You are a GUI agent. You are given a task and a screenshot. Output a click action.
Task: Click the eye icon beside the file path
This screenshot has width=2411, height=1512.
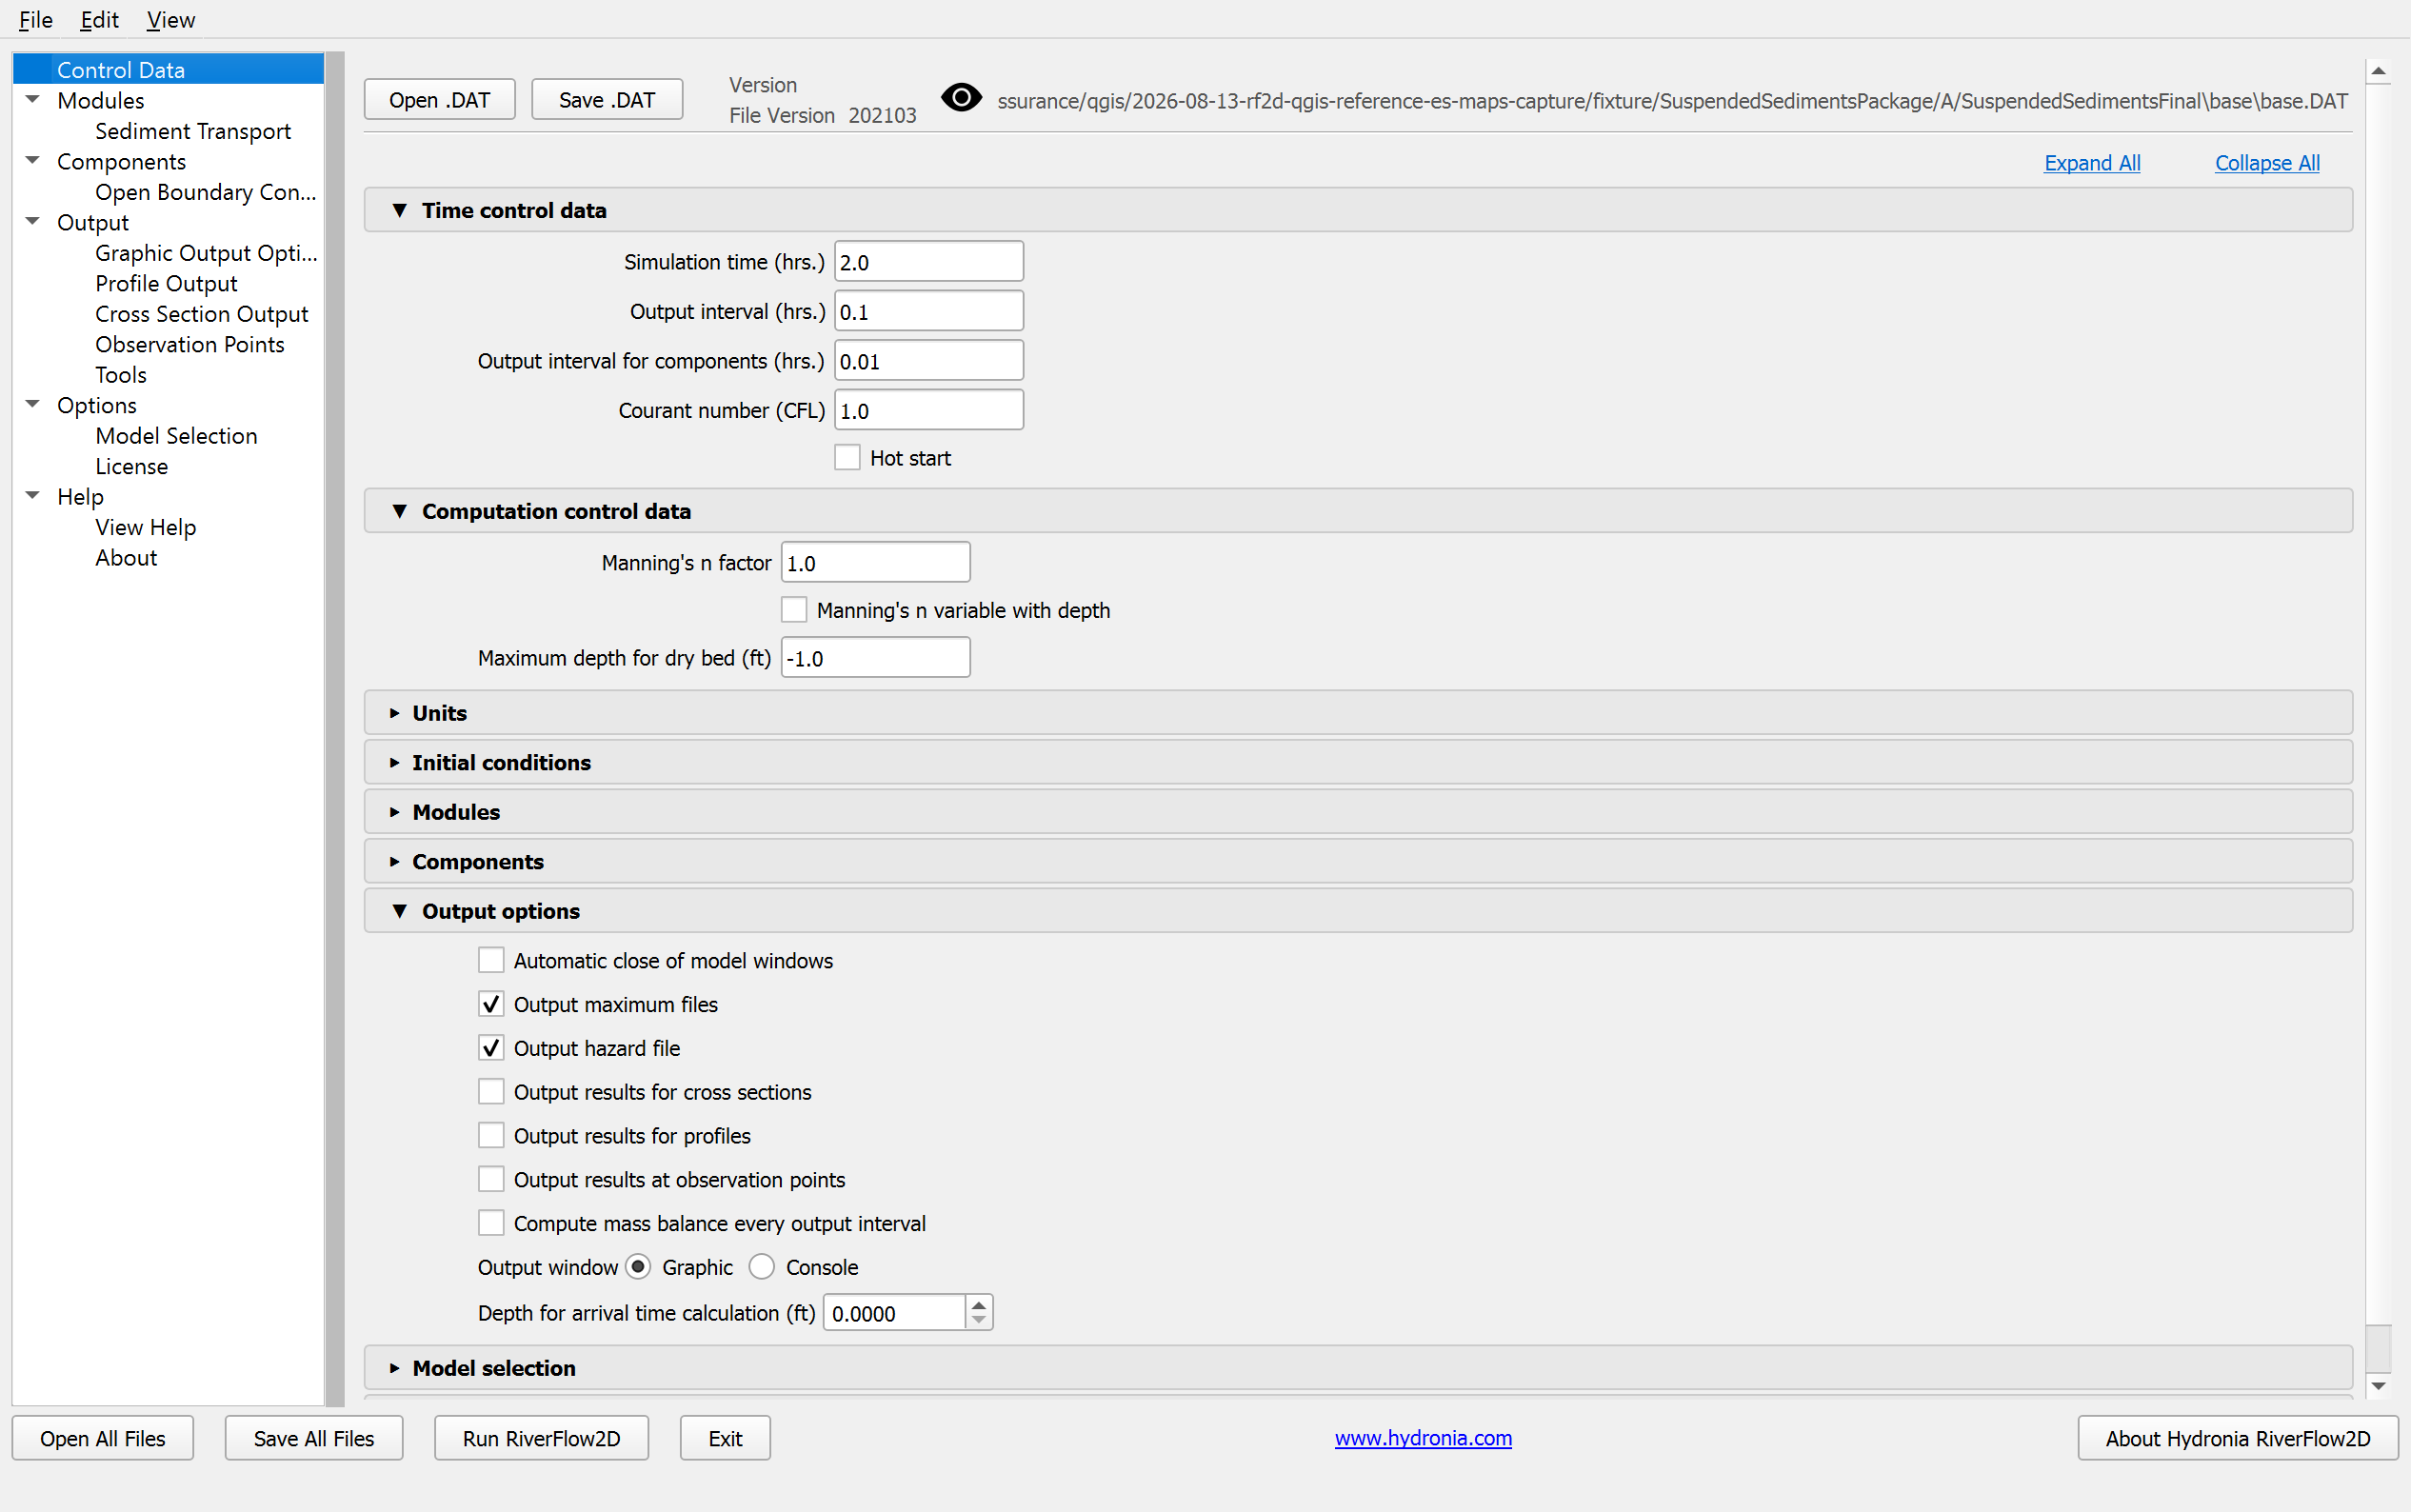pyautogui.click(x=961, y=98)
